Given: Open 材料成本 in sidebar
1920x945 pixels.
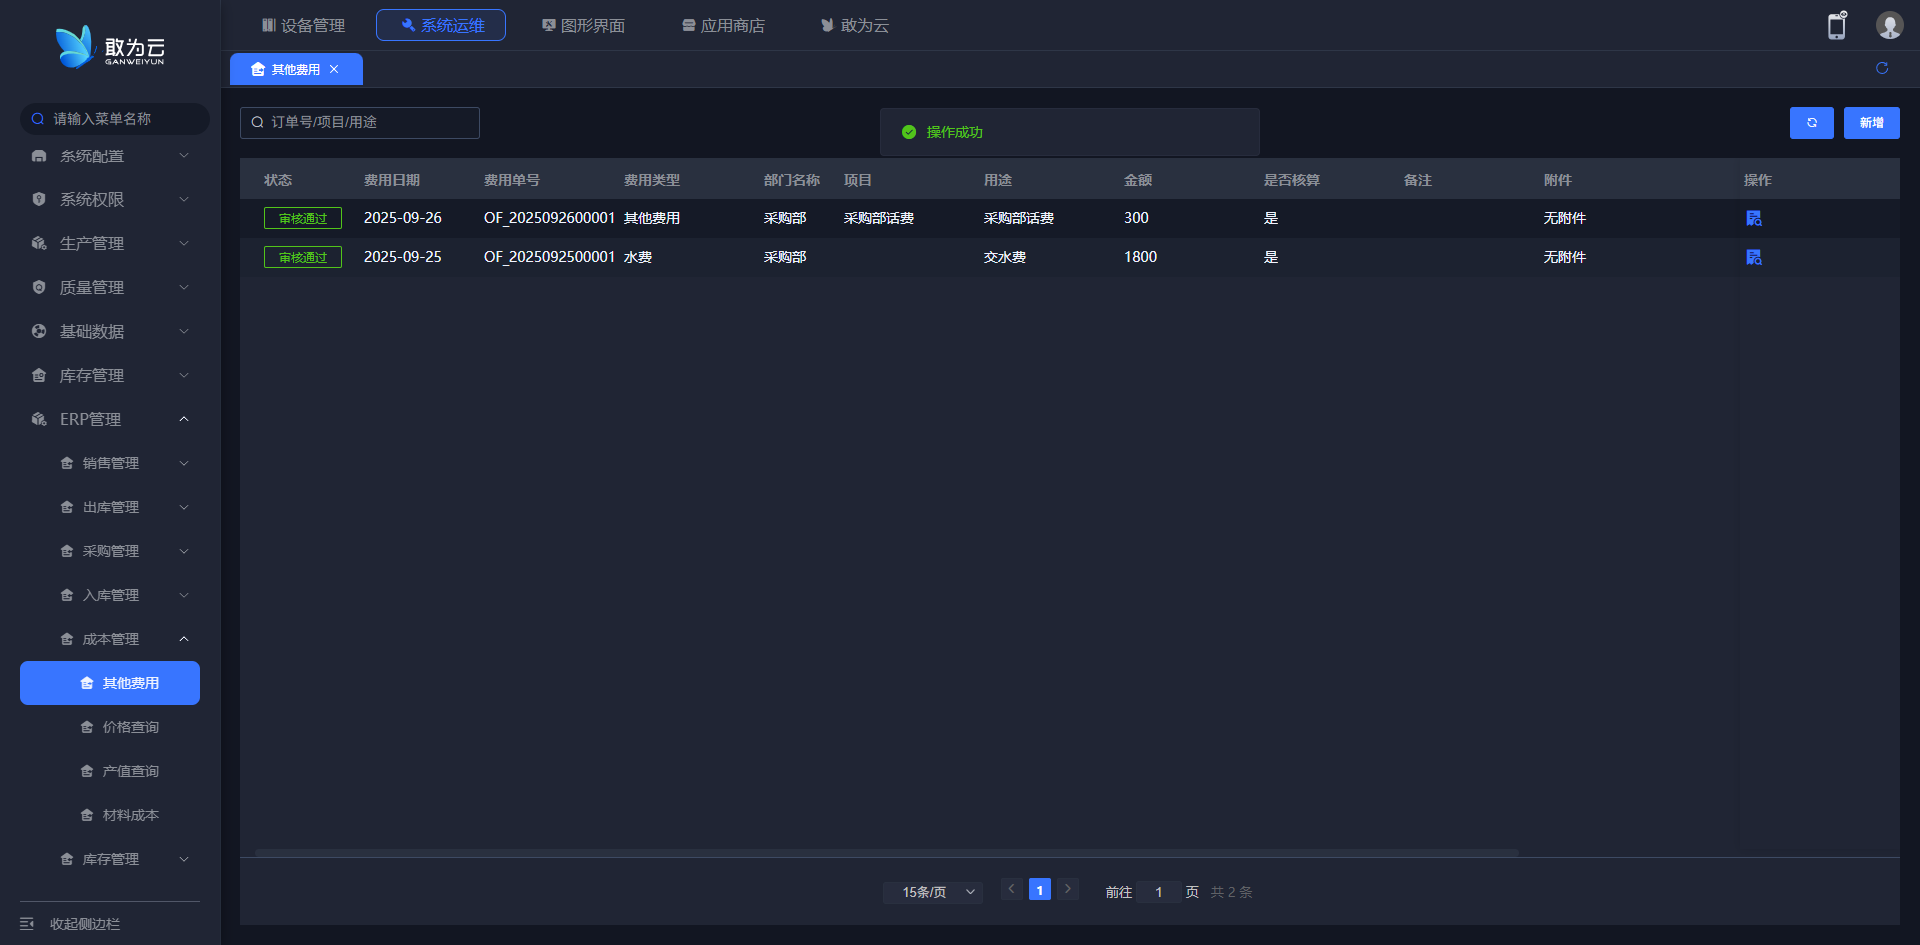Looking at the screenshot, I should (x=131, y=815).
